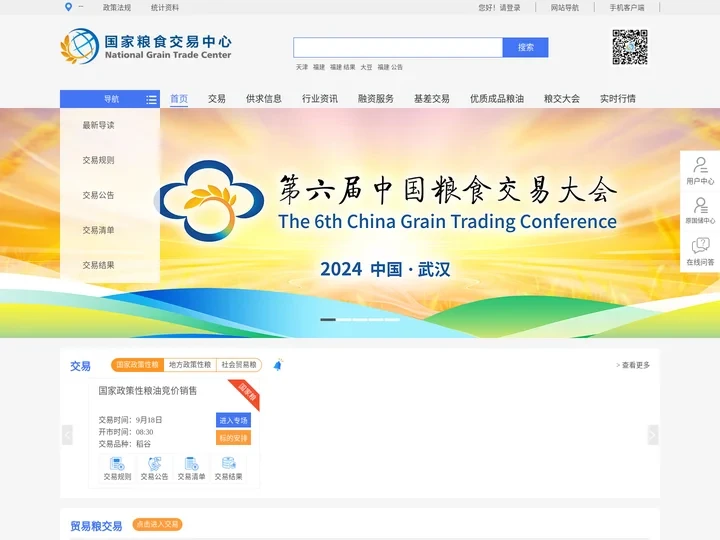
Task: Select the last banner slide indicator
Action: coord(392,320)
